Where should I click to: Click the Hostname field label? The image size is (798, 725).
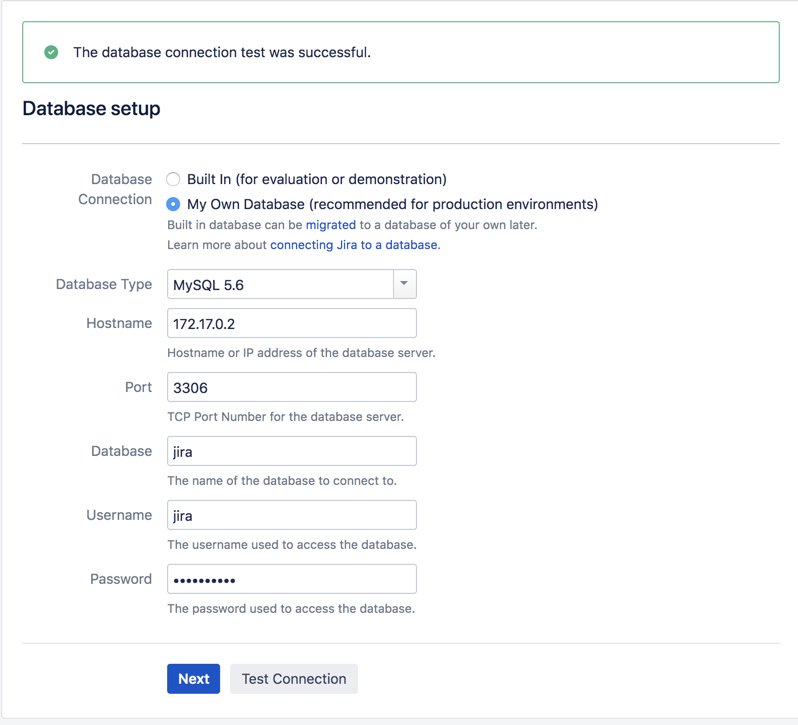pyautogui.click(x=119, y=323)
